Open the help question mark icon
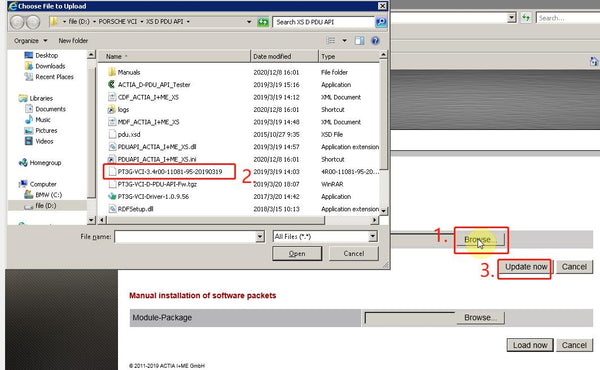 pyautogui.click(x=375, y=41)
